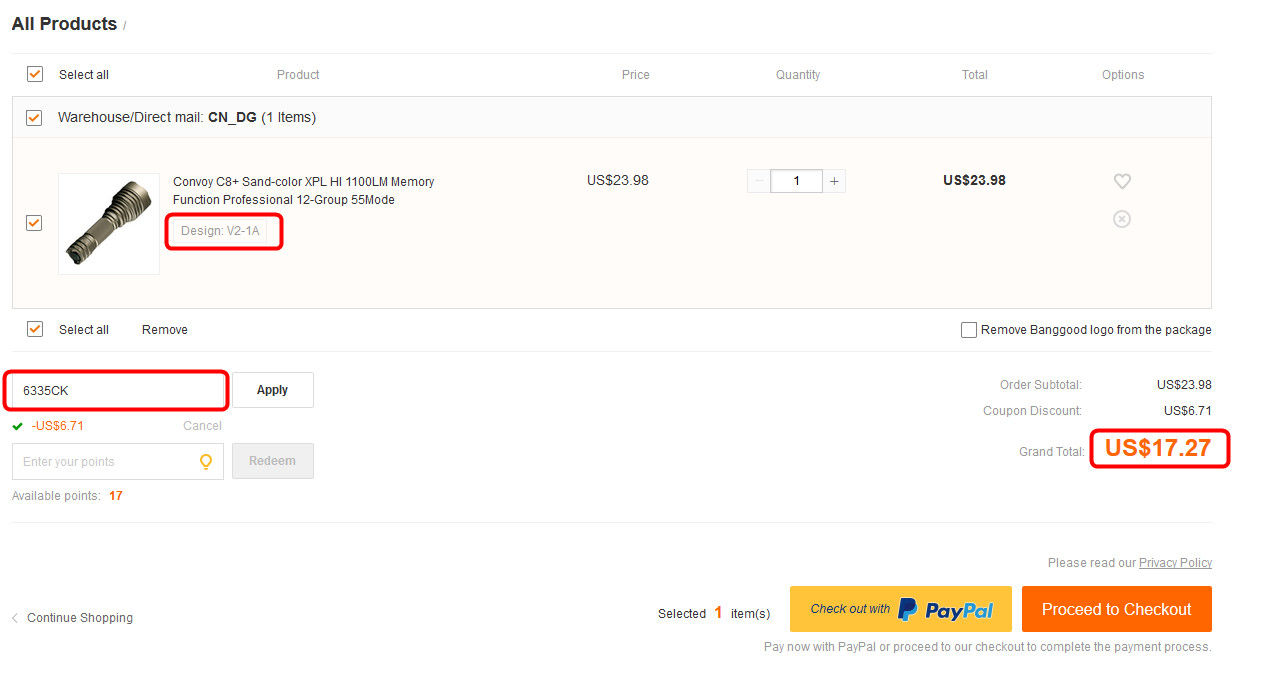The width and height of the screenshot is (1263, 680).
Task: Click the Apply coupon button
Action: (x=273, y=390)
